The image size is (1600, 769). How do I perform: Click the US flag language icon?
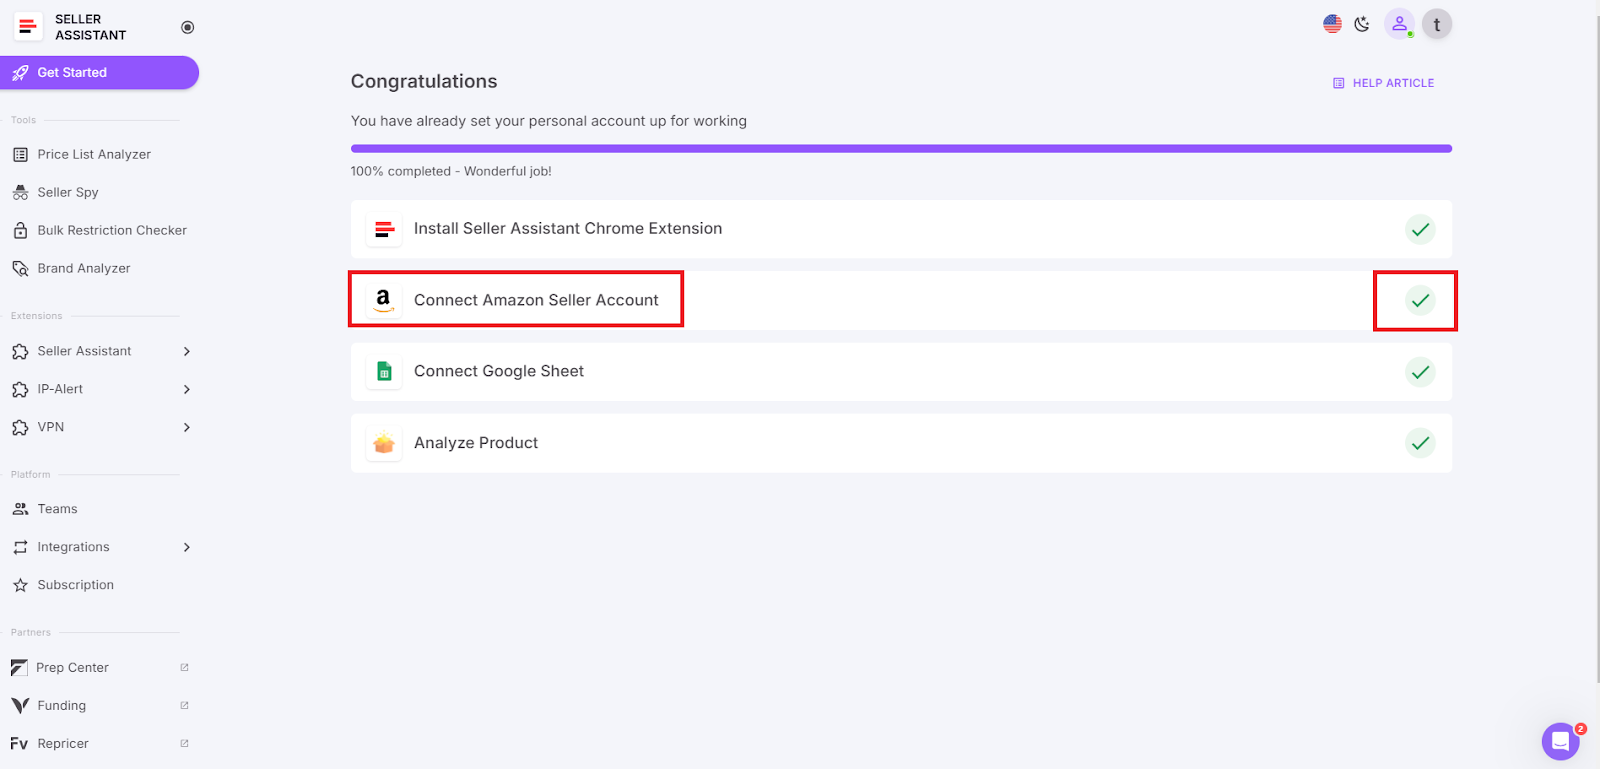1331,22
